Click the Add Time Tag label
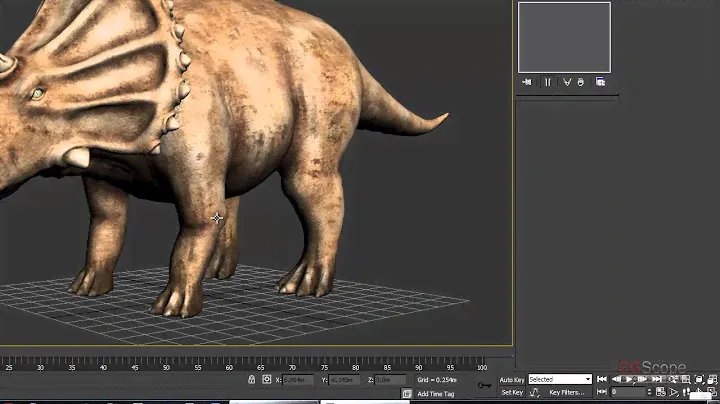The width and height of the screenshot is (720, 404). tap(437, 393)
